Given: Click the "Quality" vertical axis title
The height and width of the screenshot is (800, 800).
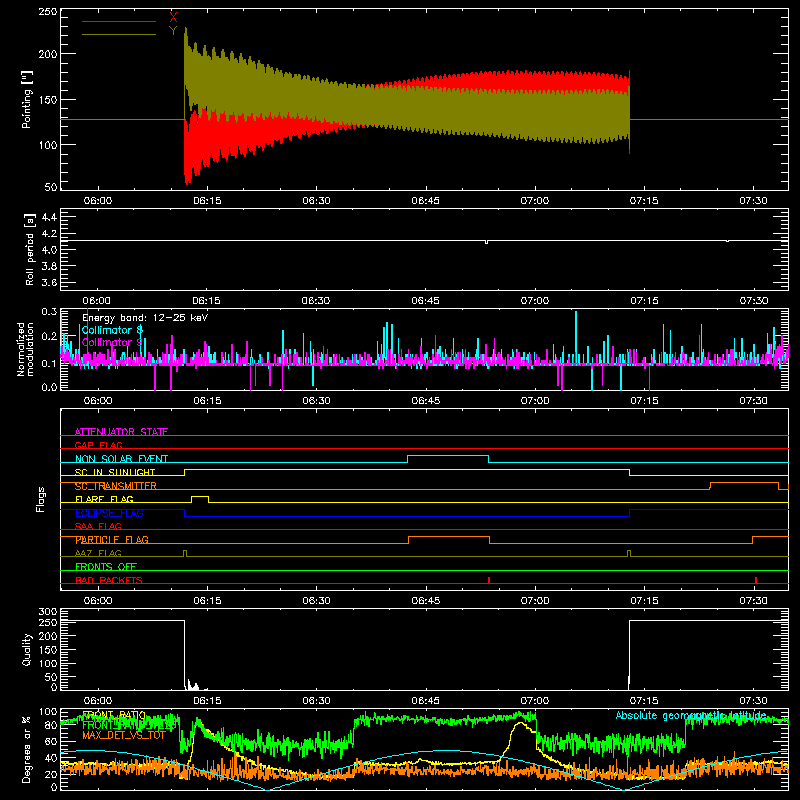Looking at the screenshot, I should pos(27,649).
